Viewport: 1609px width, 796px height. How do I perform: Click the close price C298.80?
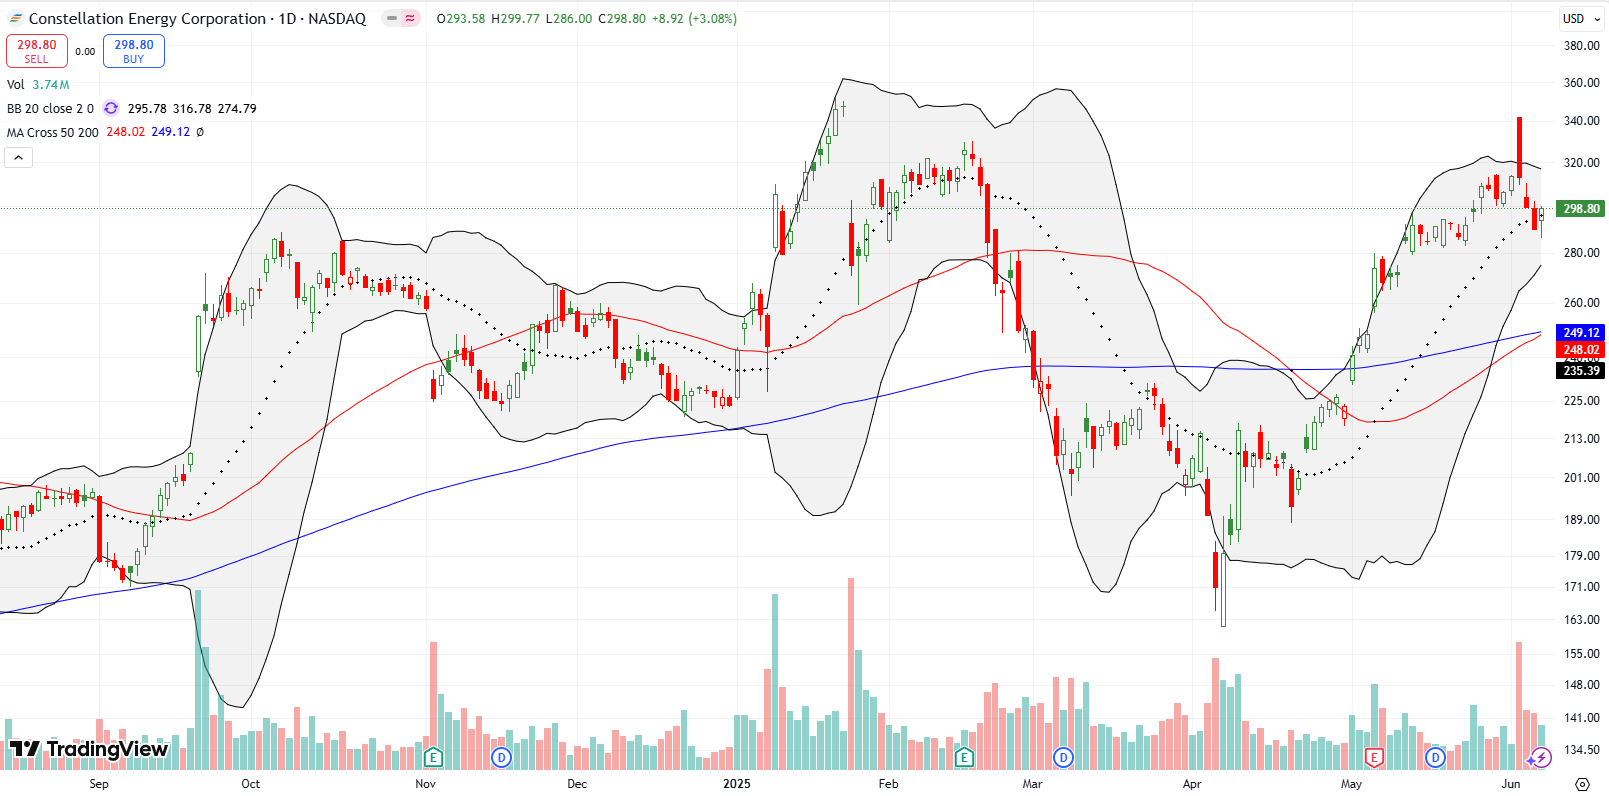pyautogui.click(x=622, y=18)
